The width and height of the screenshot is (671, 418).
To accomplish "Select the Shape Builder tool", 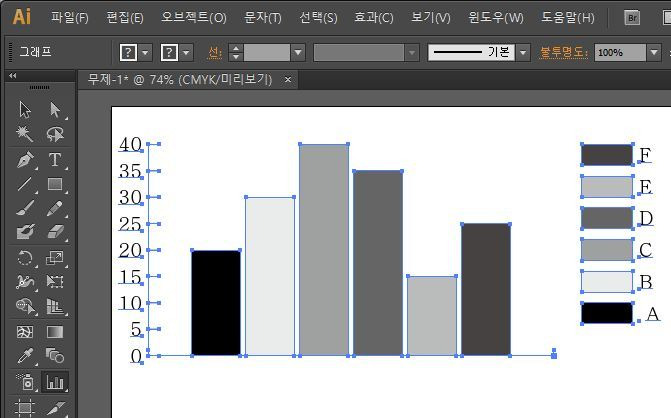I will (x=26, y=306).
